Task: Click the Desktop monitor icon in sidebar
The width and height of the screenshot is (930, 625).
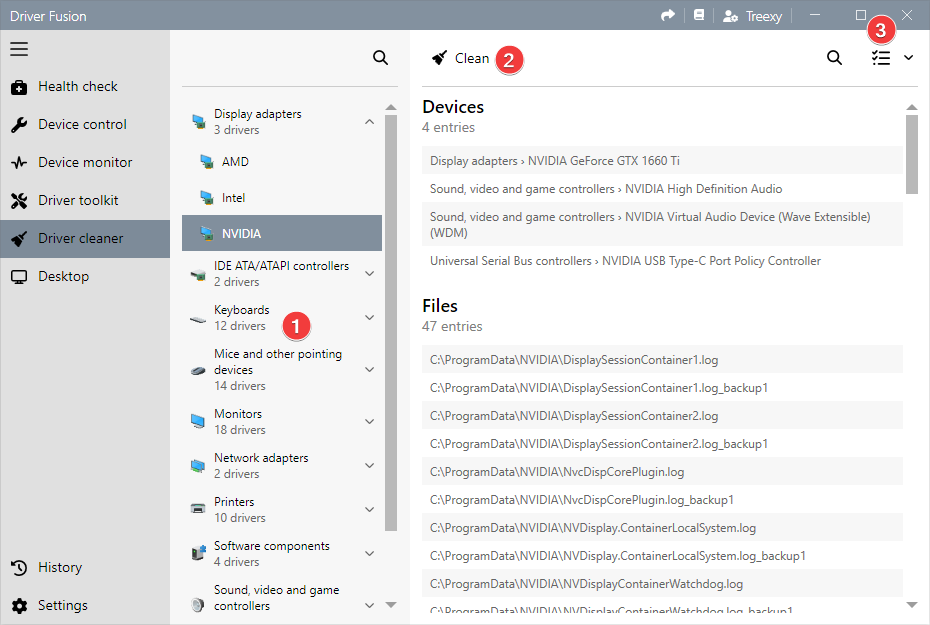Action: (19, 277)
